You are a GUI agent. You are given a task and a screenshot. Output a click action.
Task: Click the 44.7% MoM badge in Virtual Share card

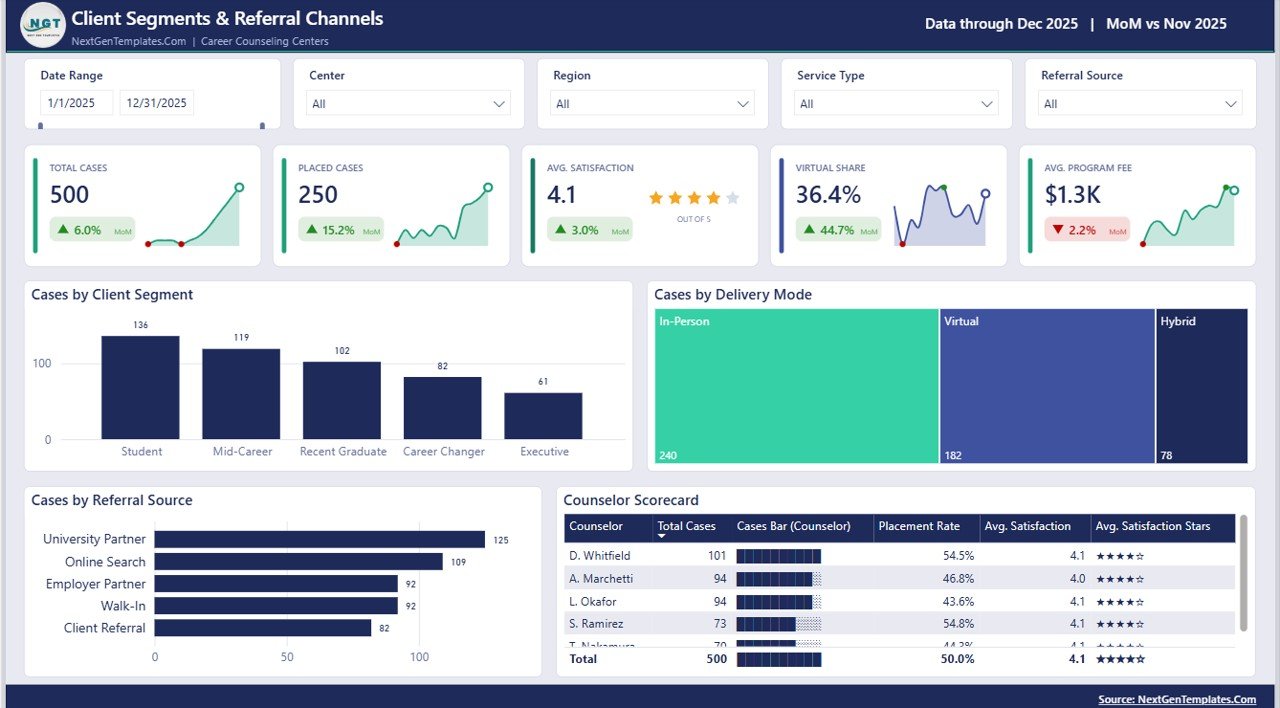(839, 230)
